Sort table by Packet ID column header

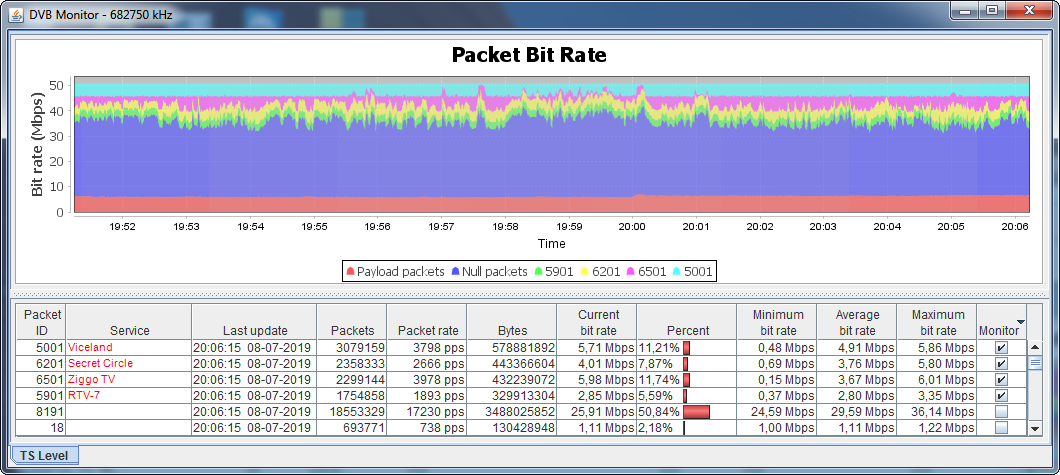point(43,322)
